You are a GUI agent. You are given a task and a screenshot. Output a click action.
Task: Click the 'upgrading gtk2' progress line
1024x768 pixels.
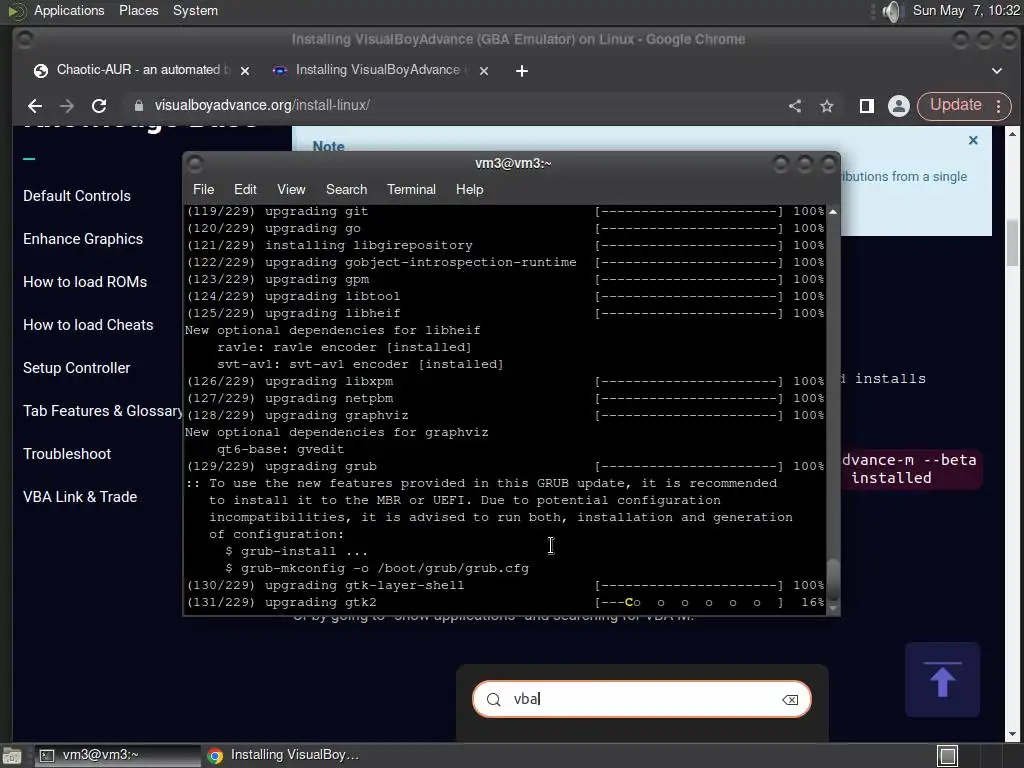pos(505,603)
